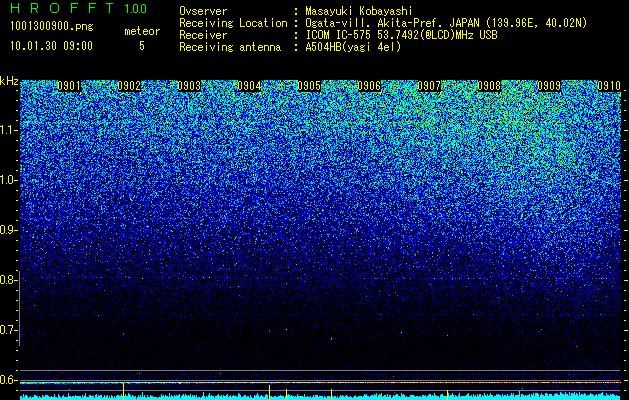The image size is (629, 400).
Task: Click the Ovserver label
Action: pyautogui.click(x=203, y=11)
